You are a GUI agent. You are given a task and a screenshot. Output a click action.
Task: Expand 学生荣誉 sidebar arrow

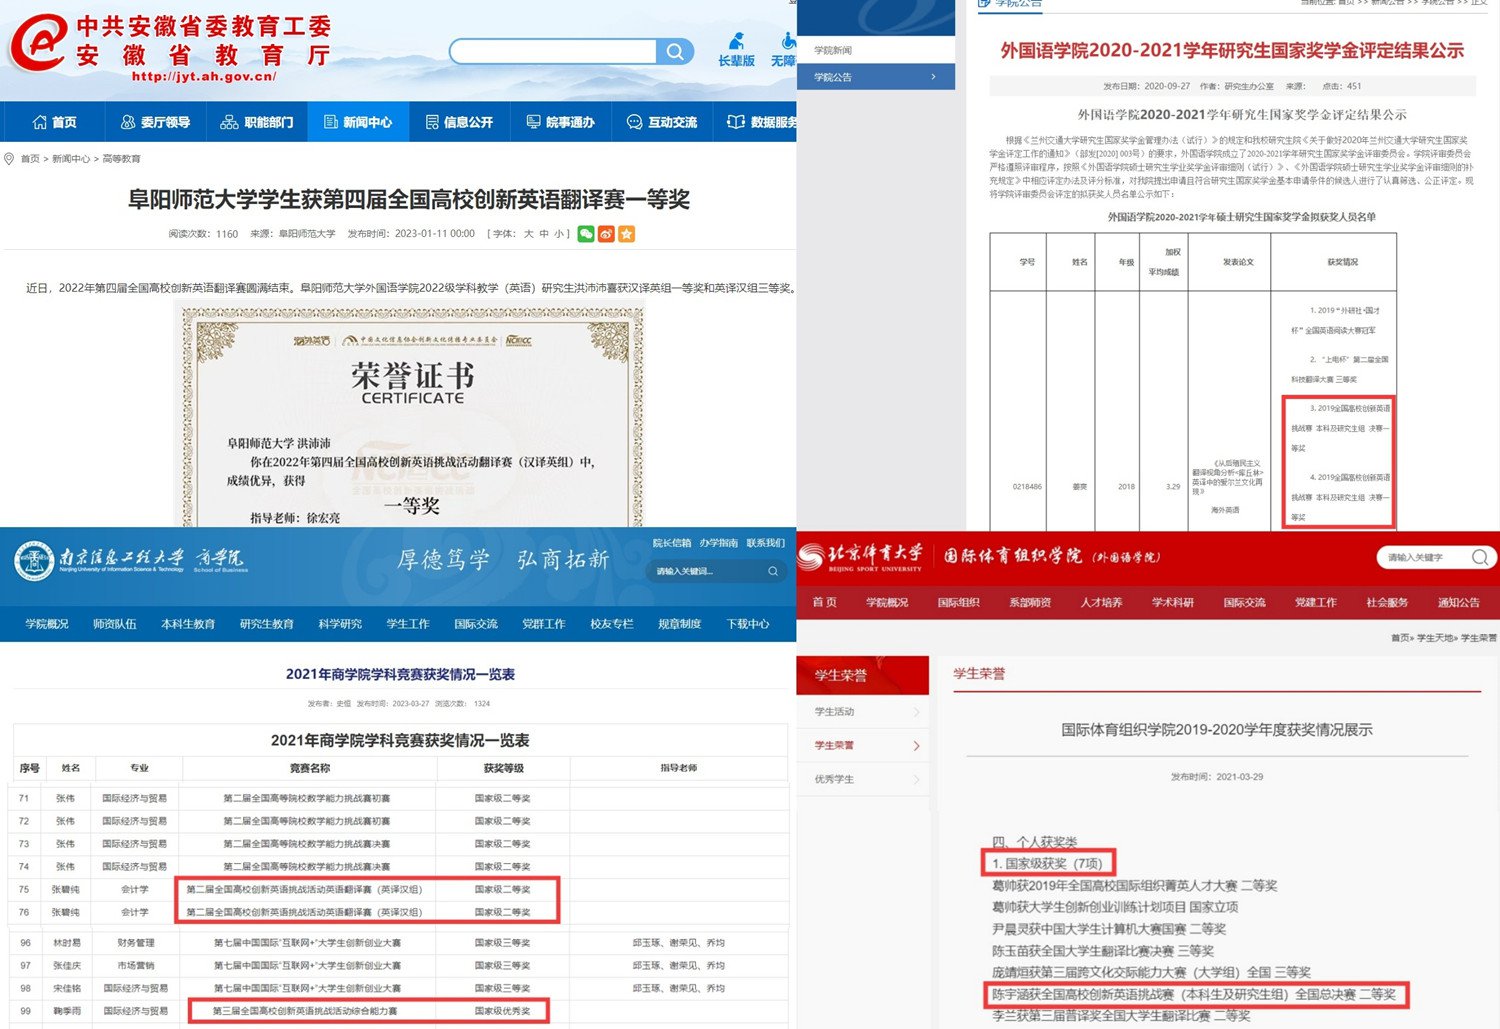point(916,746)
